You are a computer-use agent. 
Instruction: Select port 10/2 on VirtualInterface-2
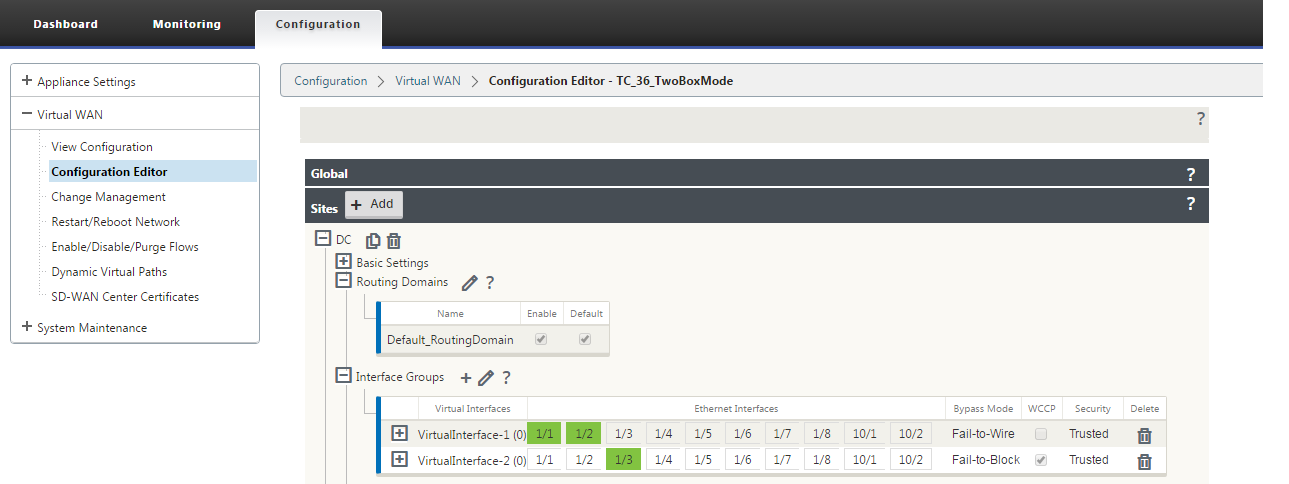coord(911,460)
